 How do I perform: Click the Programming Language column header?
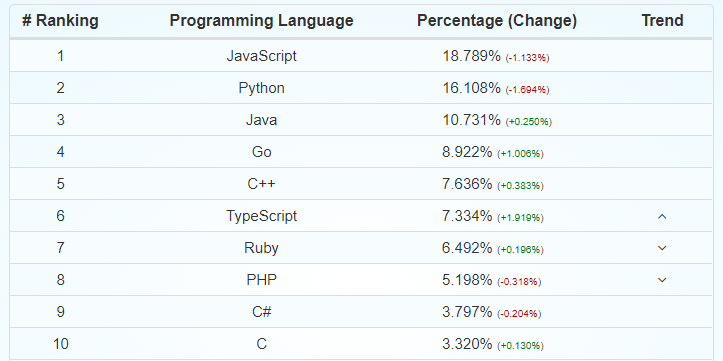[x=261, y=21]
